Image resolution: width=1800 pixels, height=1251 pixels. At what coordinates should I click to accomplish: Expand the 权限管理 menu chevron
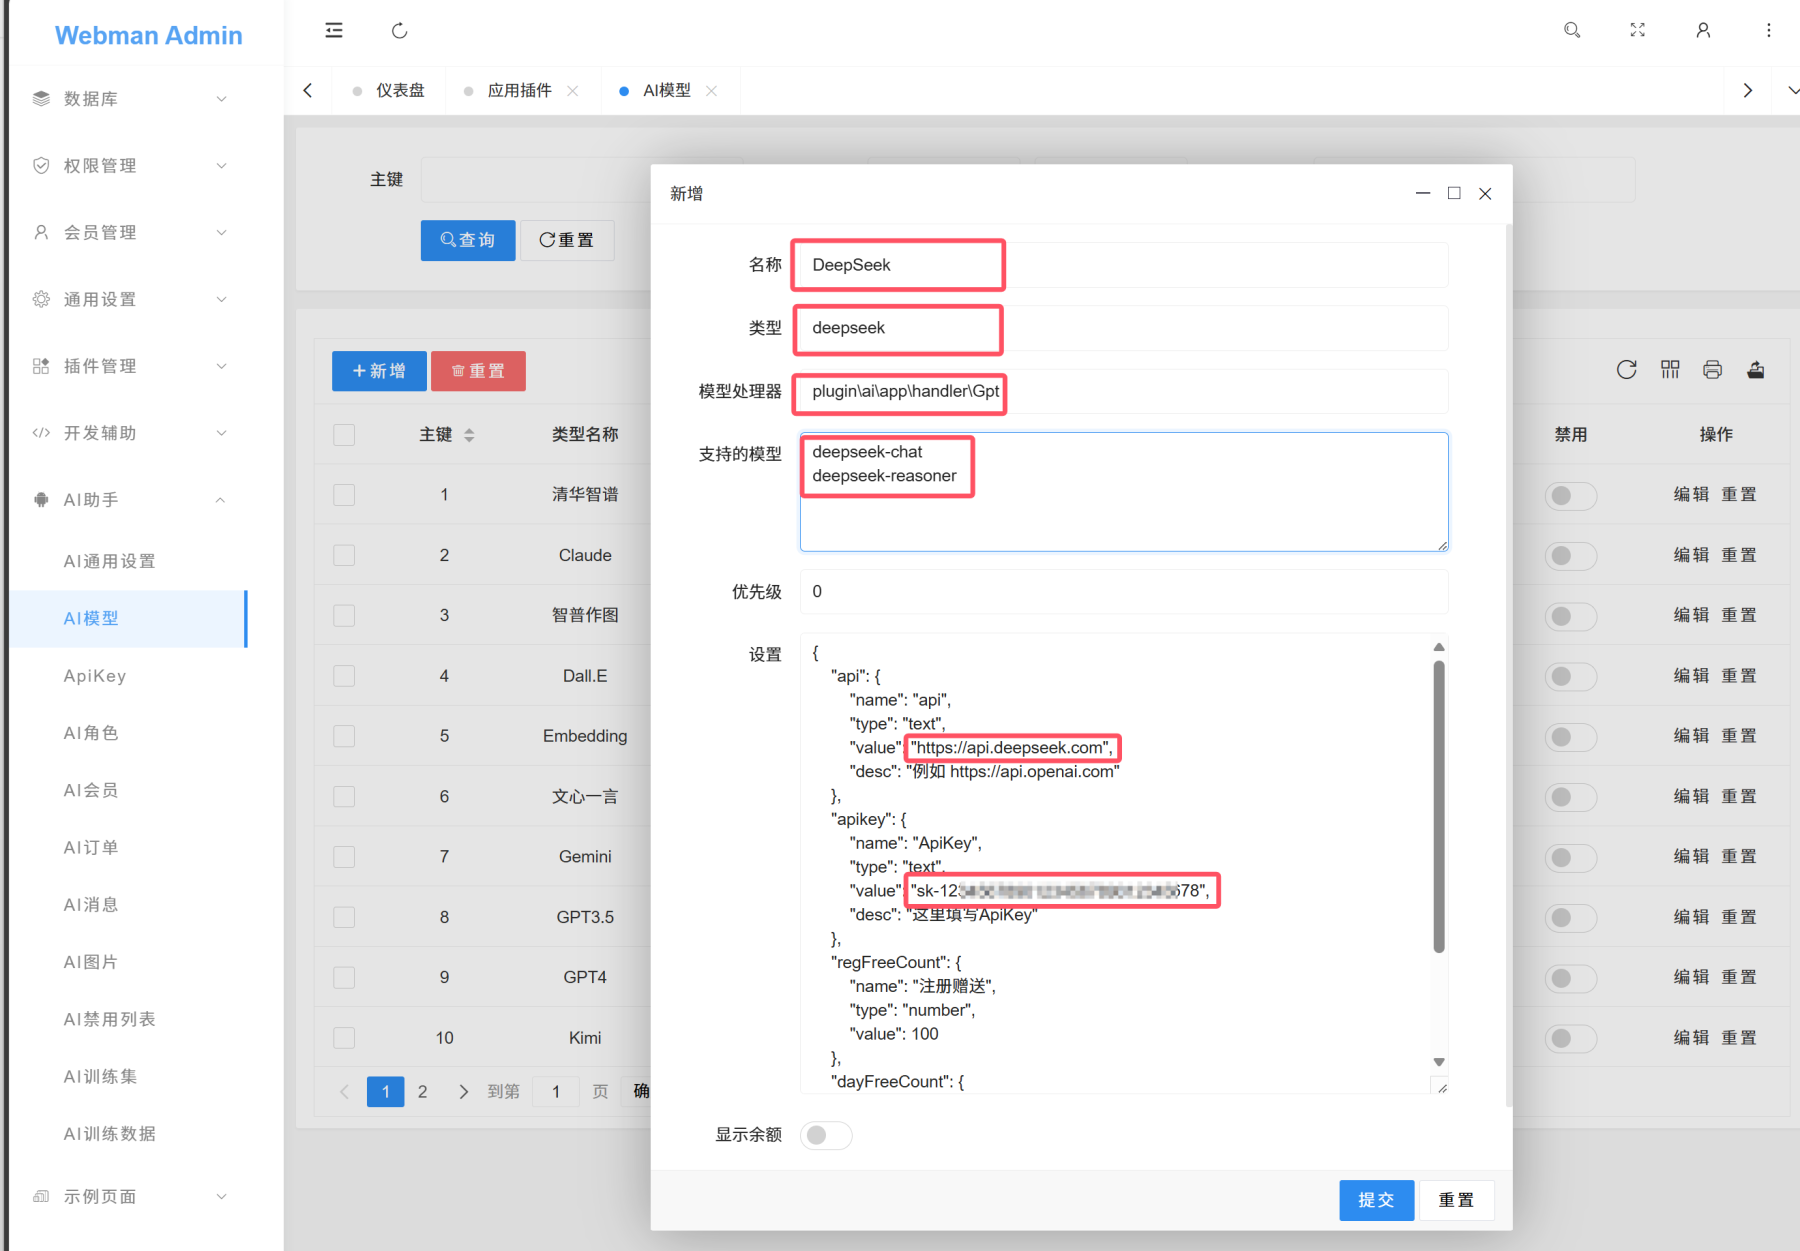coord(222,165)
